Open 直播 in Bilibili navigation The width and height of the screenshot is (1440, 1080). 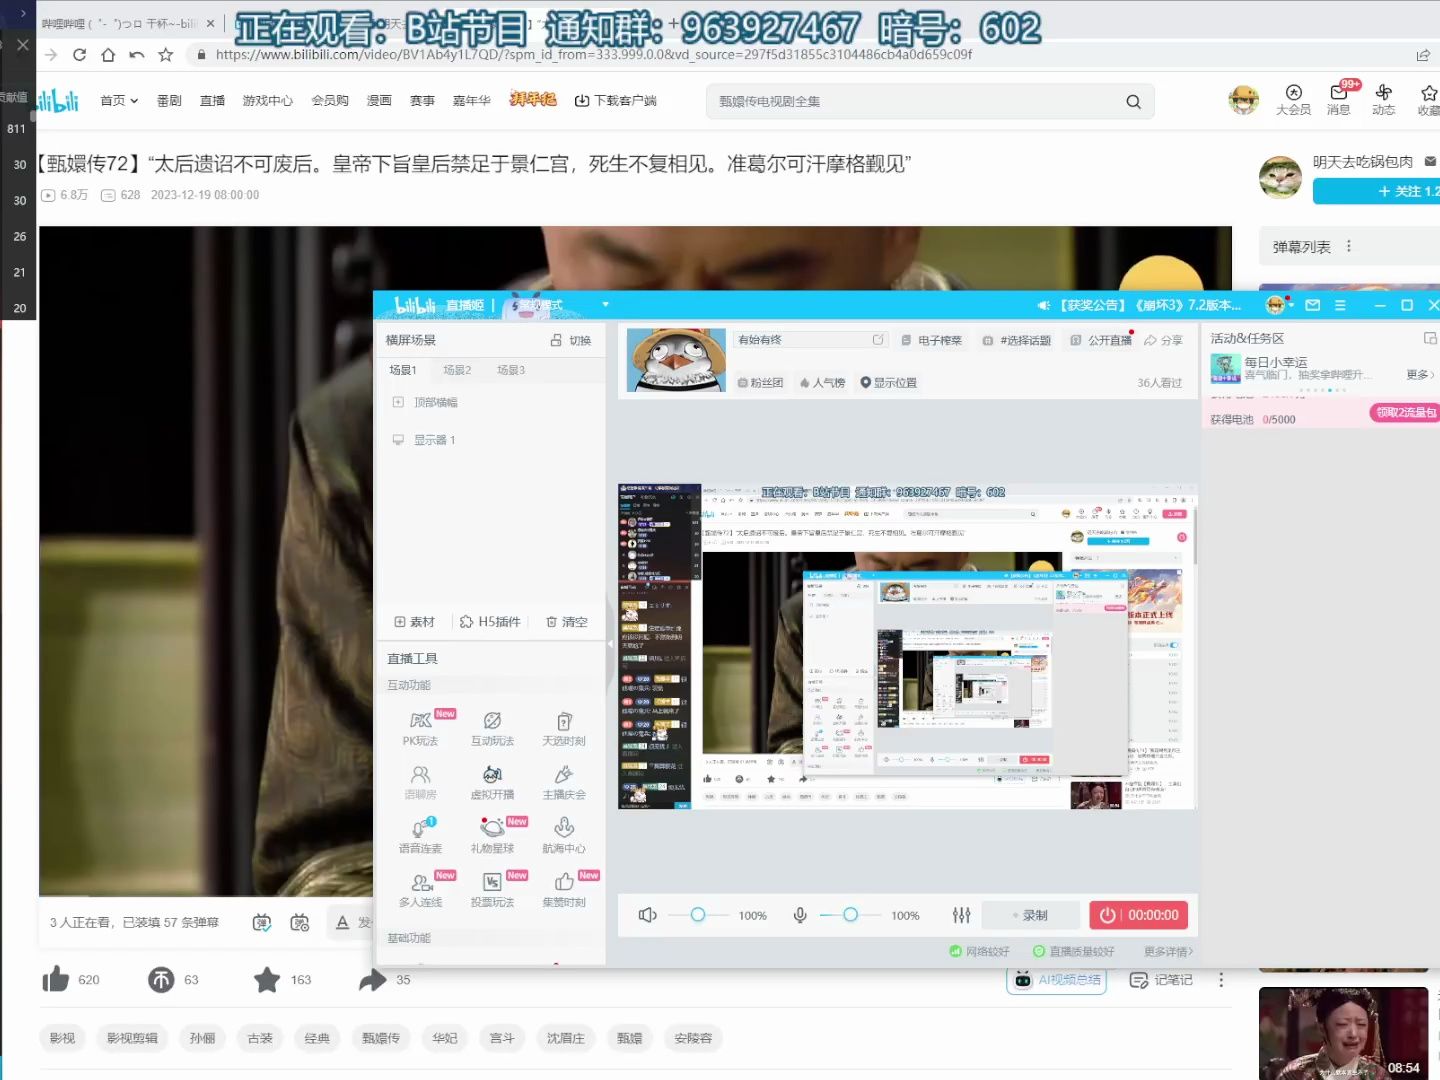212,101
